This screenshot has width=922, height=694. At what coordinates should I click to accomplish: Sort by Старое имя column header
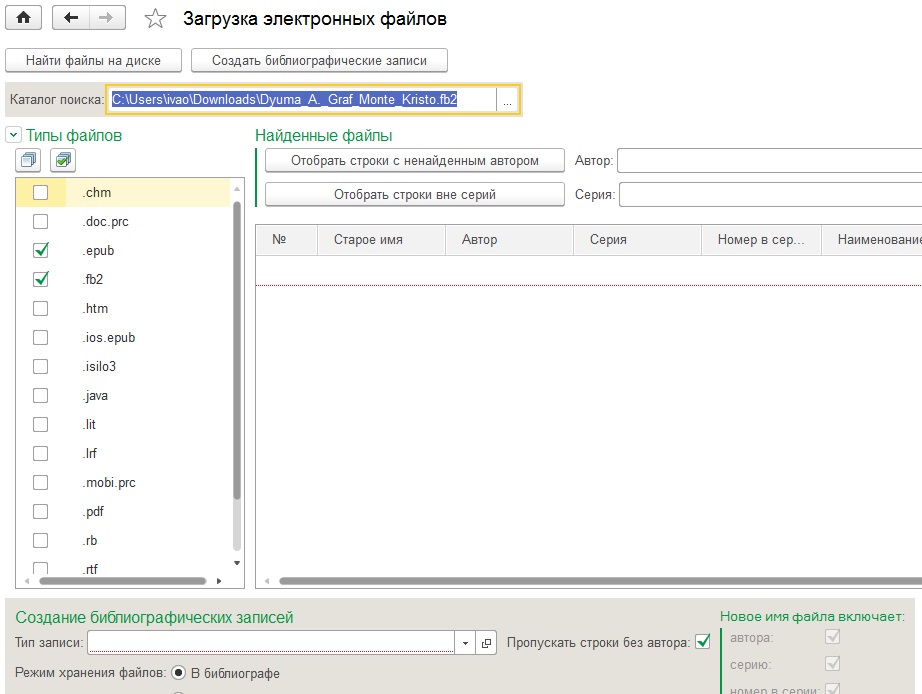point(381,239)
